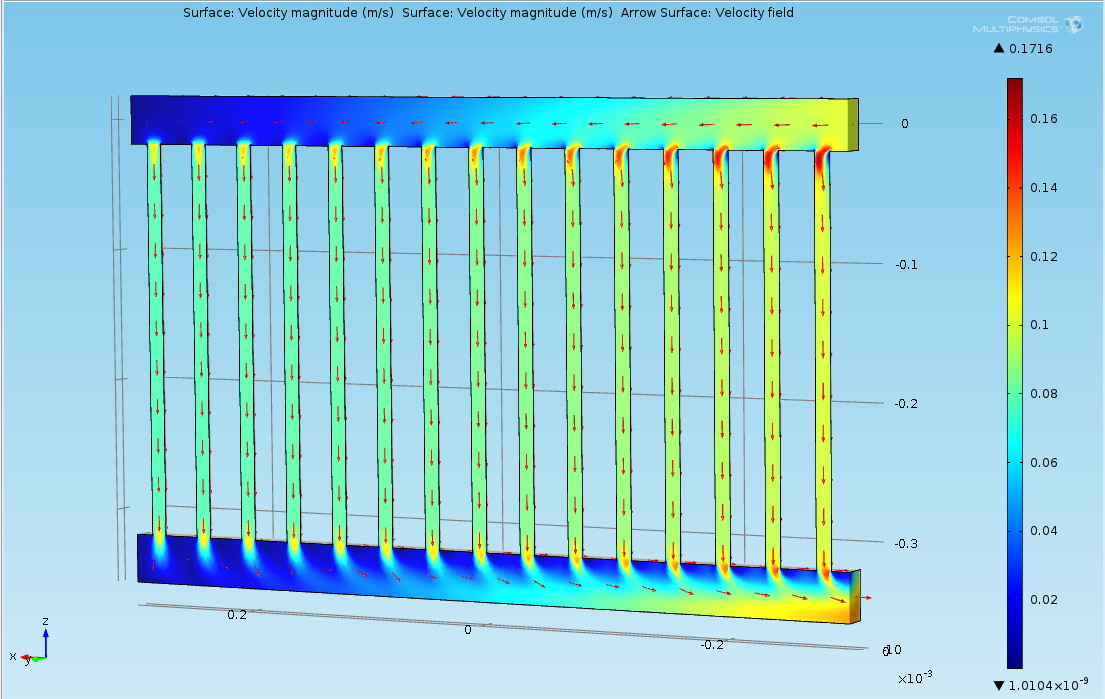Select the 0.16 tick label on color legend

(1045, 119)
